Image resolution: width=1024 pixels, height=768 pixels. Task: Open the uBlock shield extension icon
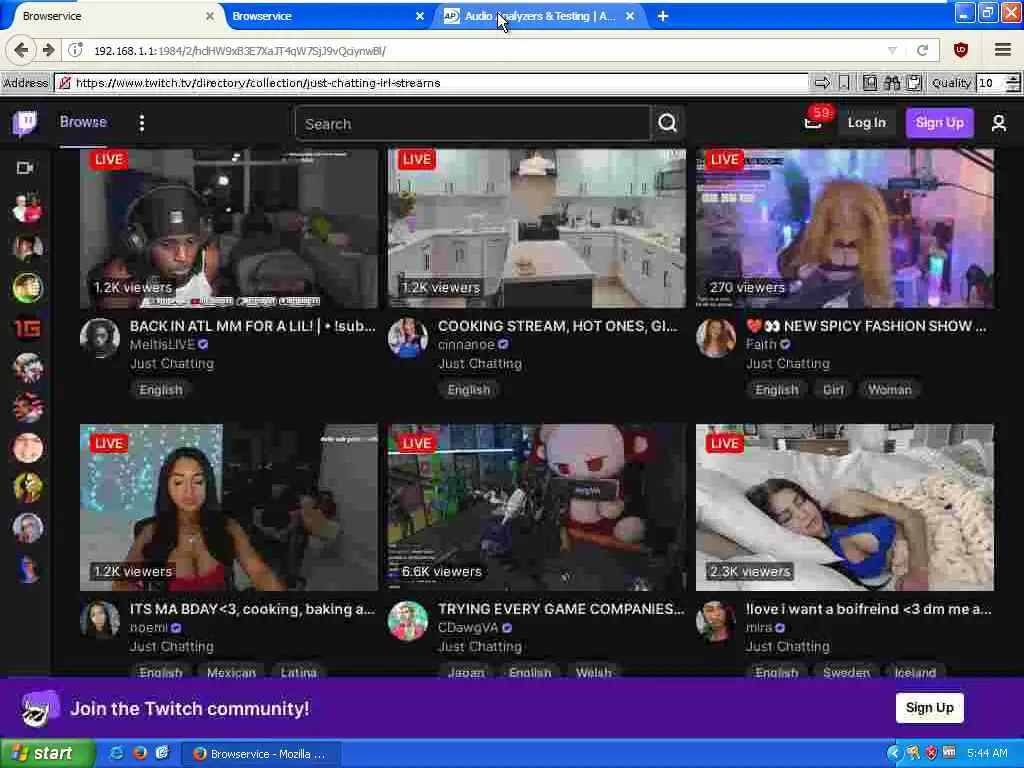click(x=961, y=50)
